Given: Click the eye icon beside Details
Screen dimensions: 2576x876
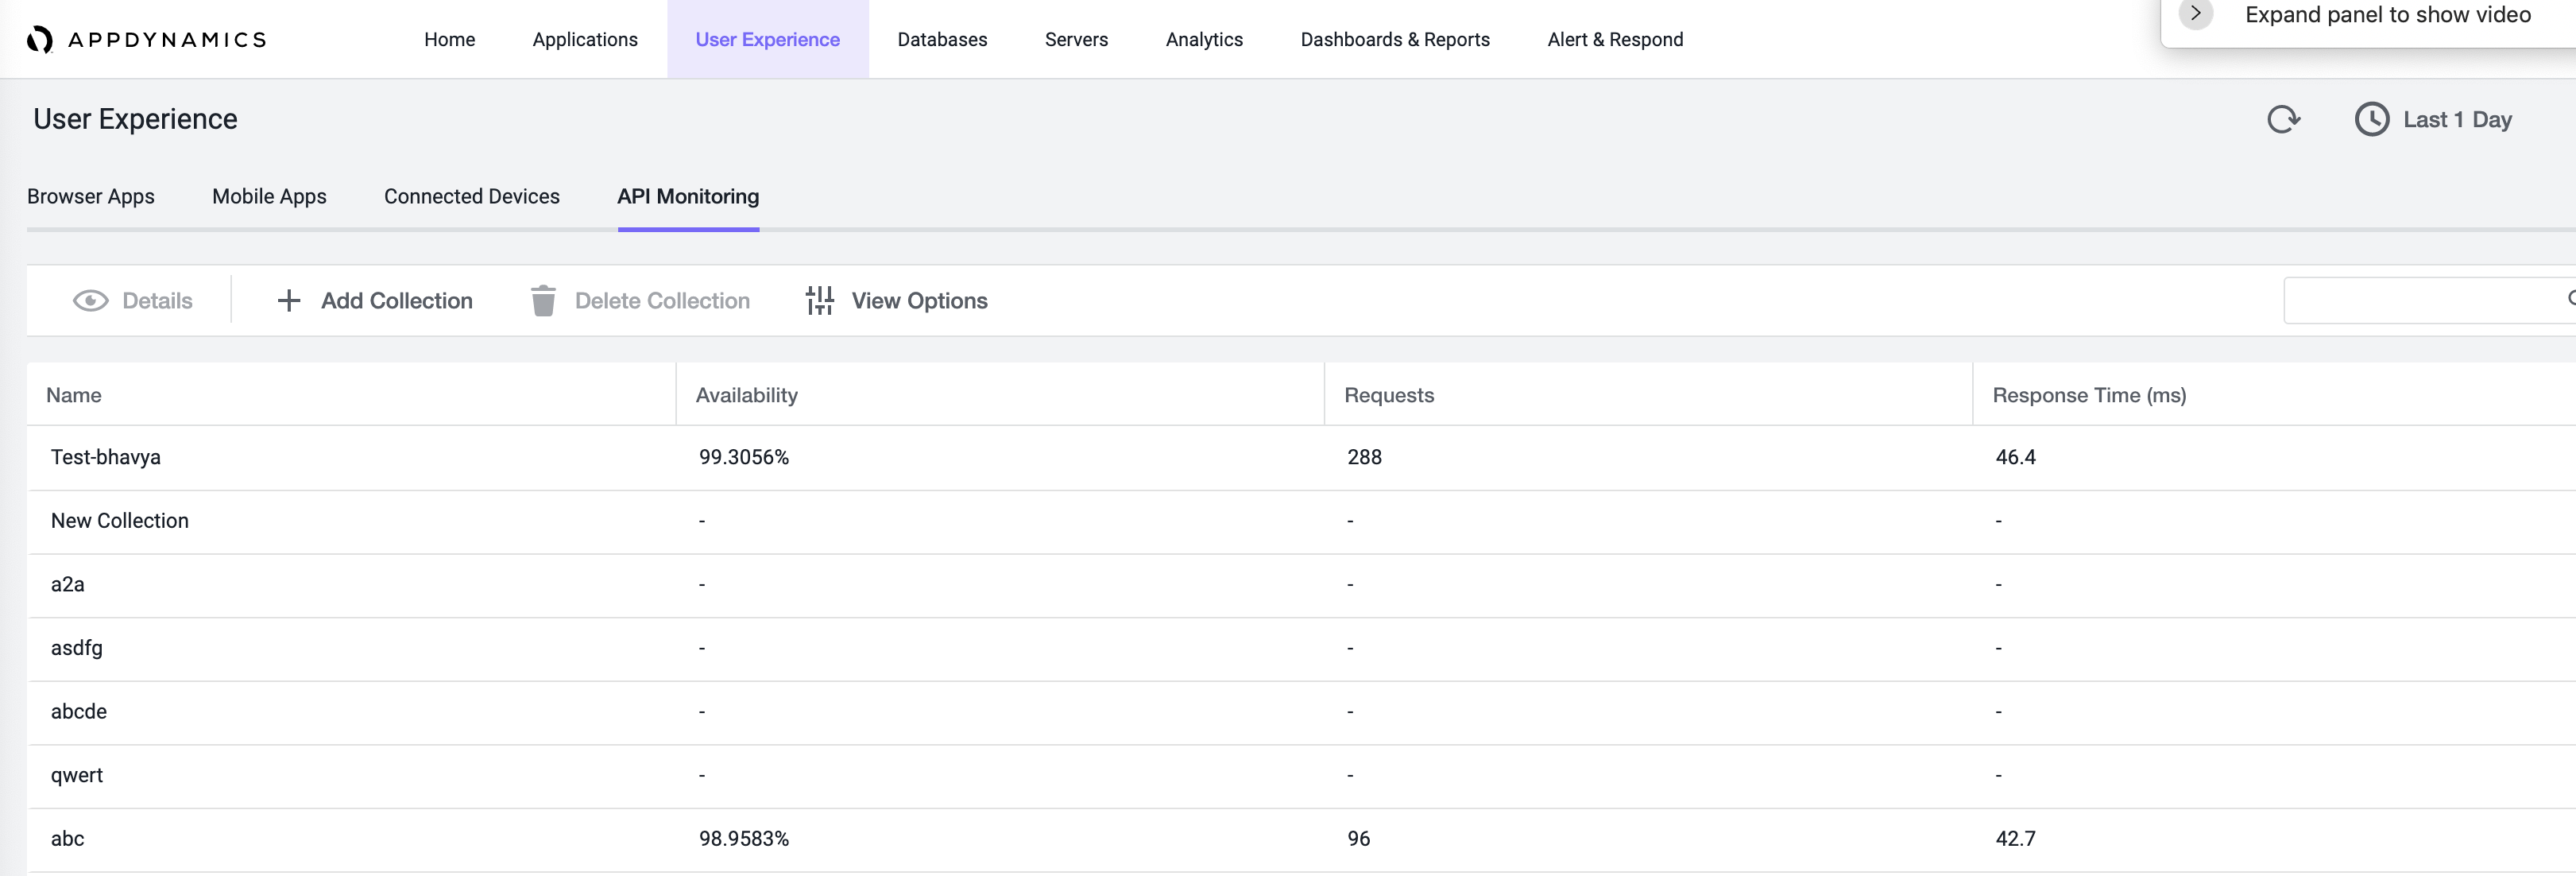Looking at the screenshot, I should click(x=90, y=301).
